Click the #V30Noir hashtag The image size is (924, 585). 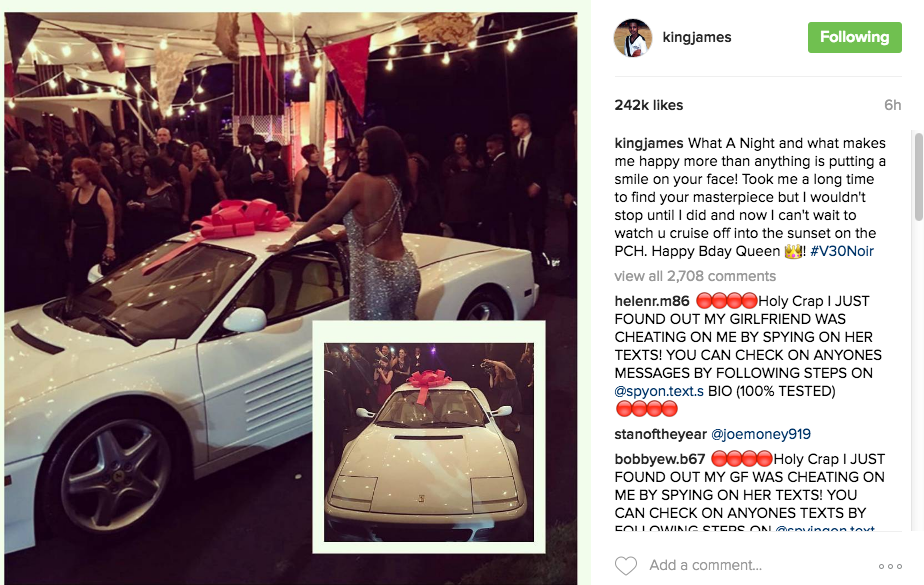point(842,251)
